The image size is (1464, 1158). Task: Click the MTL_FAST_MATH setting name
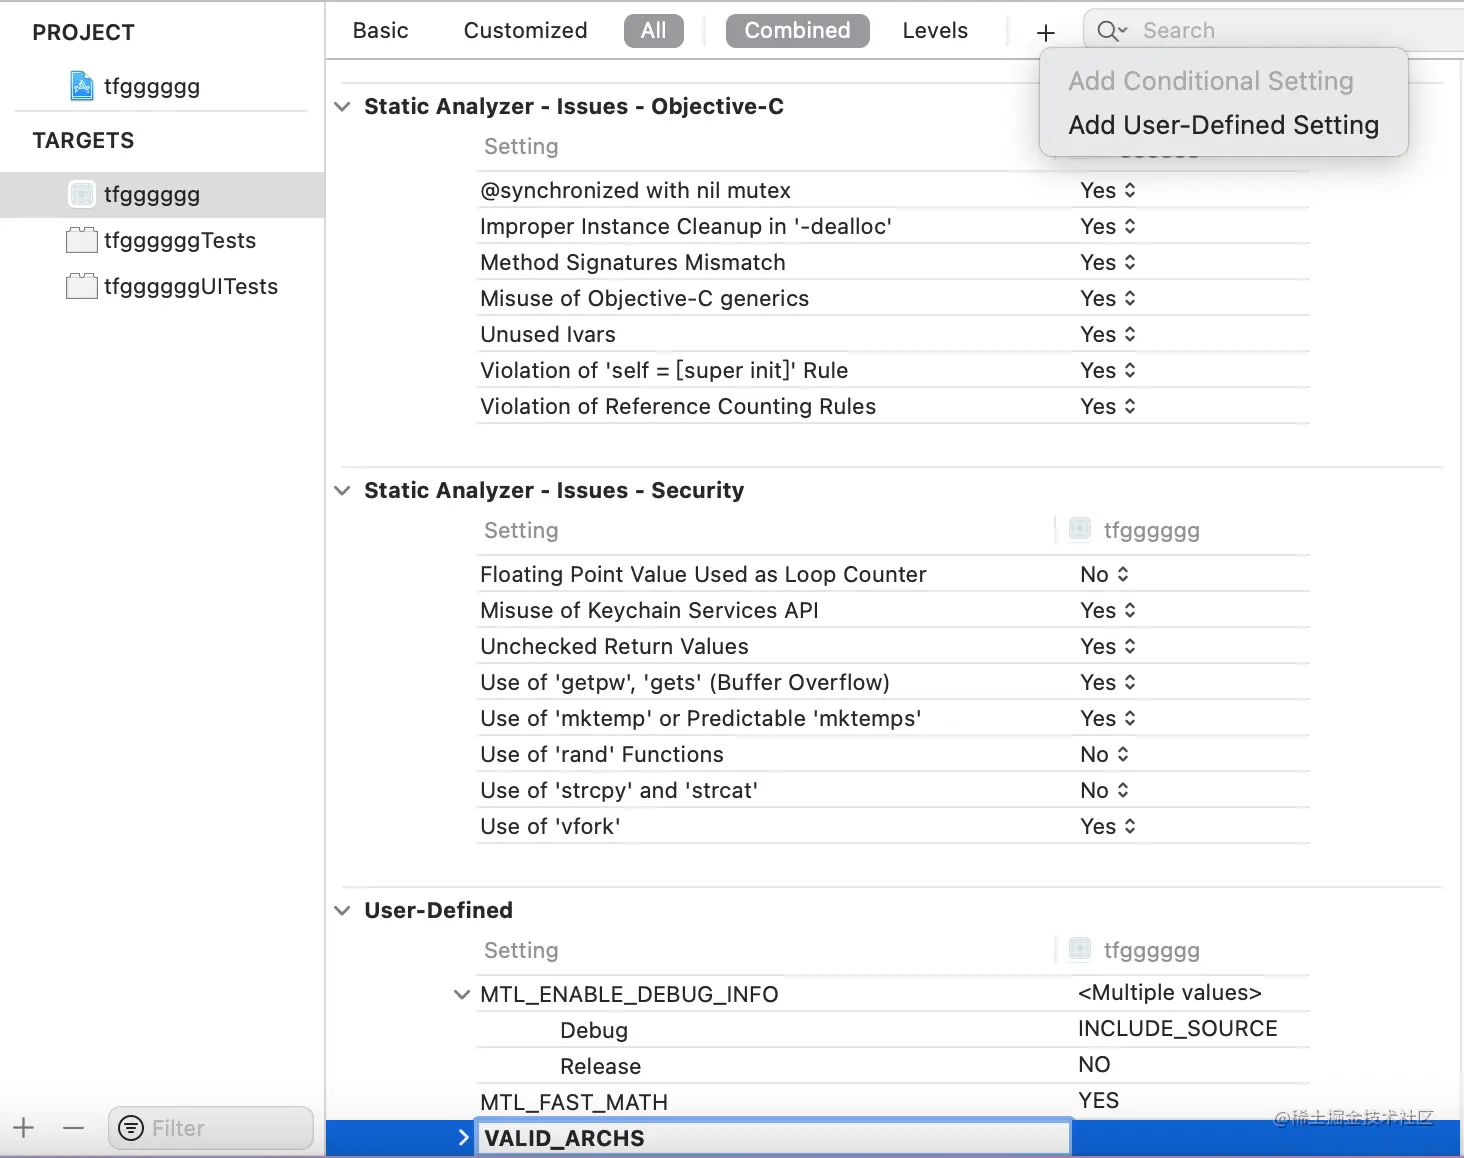pos(574,1102)
